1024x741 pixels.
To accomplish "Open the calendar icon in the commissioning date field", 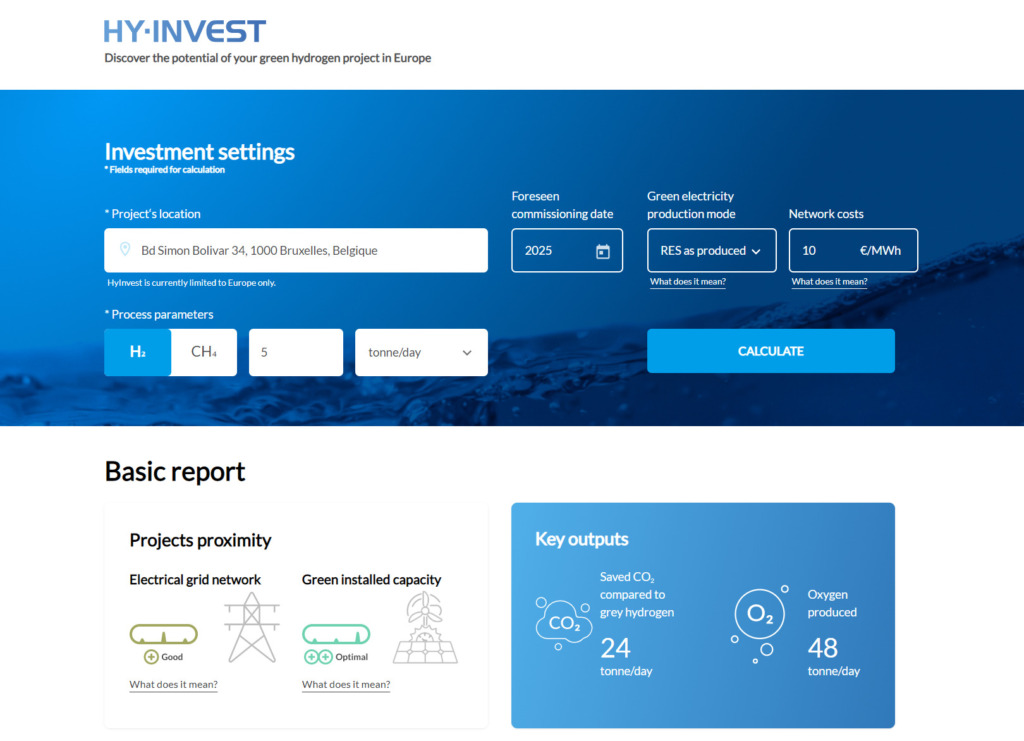I will pyautogui.click(x=603, y=251).
